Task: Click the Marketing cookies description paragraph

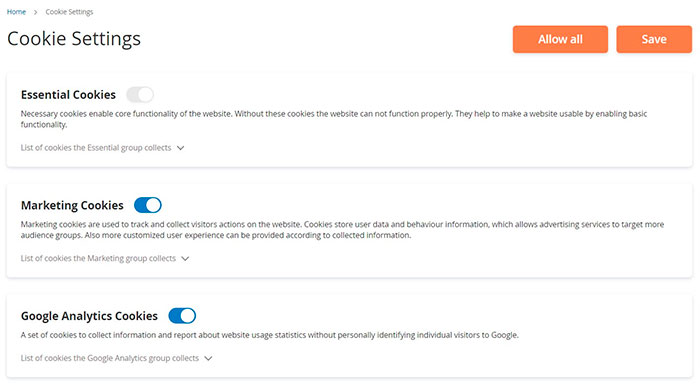Action: tap(342, 230)
